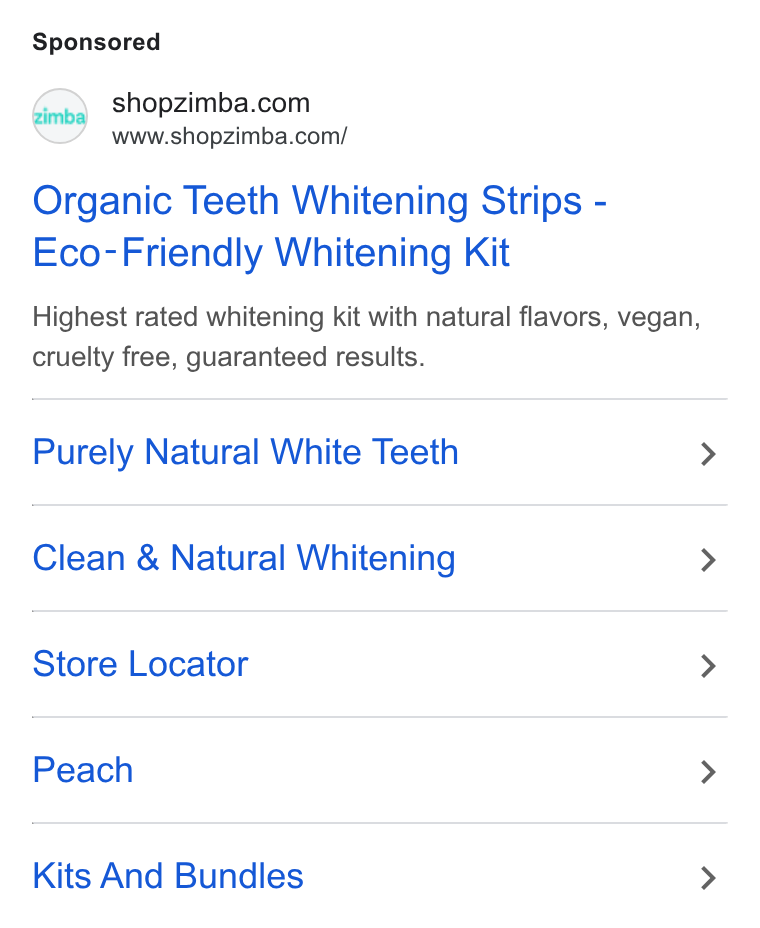The image size is (760, 928).
Task: Open the Purely Natural White Teeth sitelink
Action: tap(246, 453)
